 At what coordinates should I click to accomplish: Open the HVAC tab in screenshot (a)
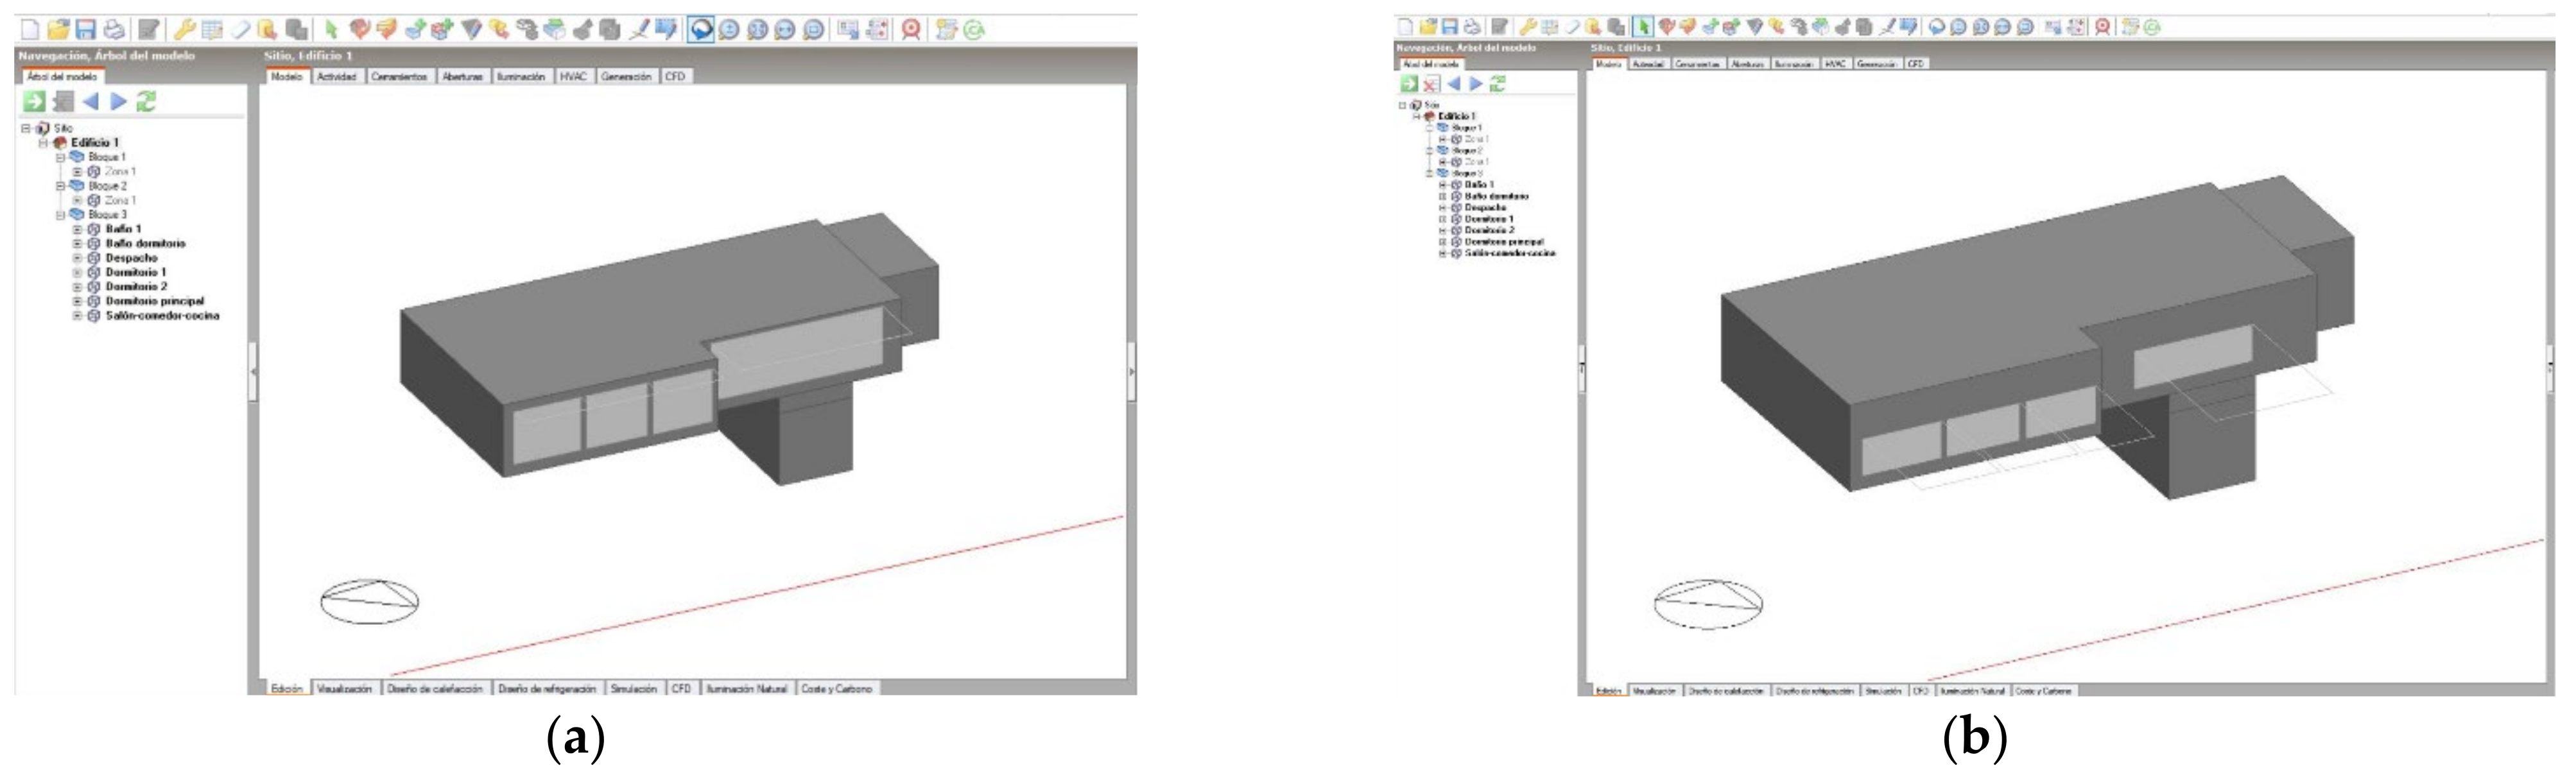573,77
